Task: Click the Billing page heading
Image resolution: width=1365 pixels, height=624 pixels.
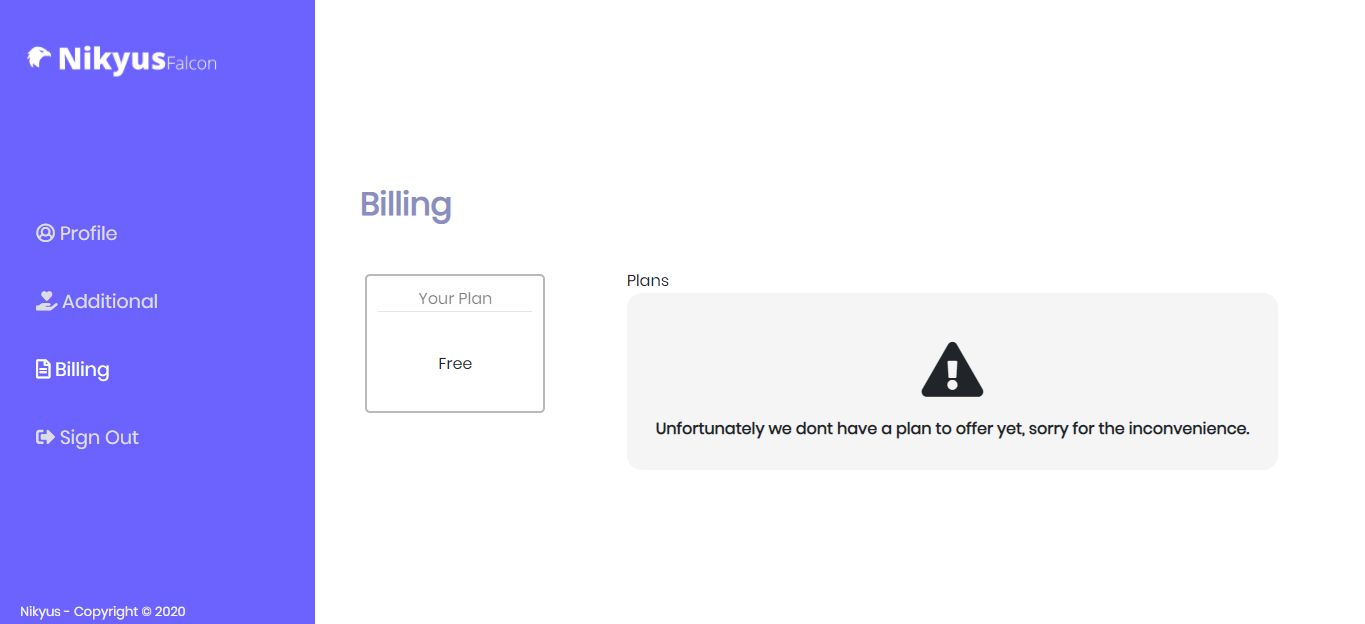Action: 405,204
